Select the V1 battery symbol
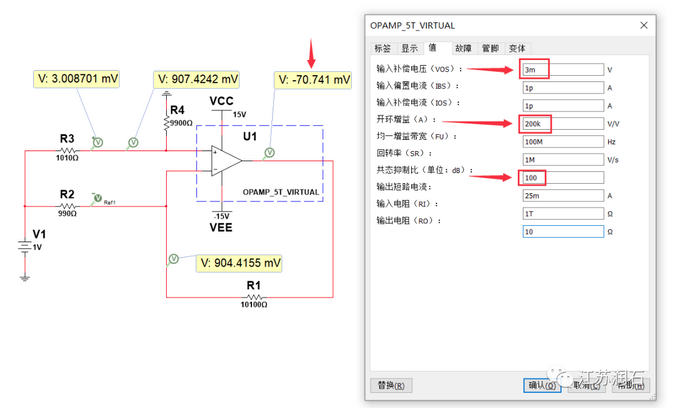Image resolution: width=690 pixels, height=413 pixels. click(x=27, y=247)
